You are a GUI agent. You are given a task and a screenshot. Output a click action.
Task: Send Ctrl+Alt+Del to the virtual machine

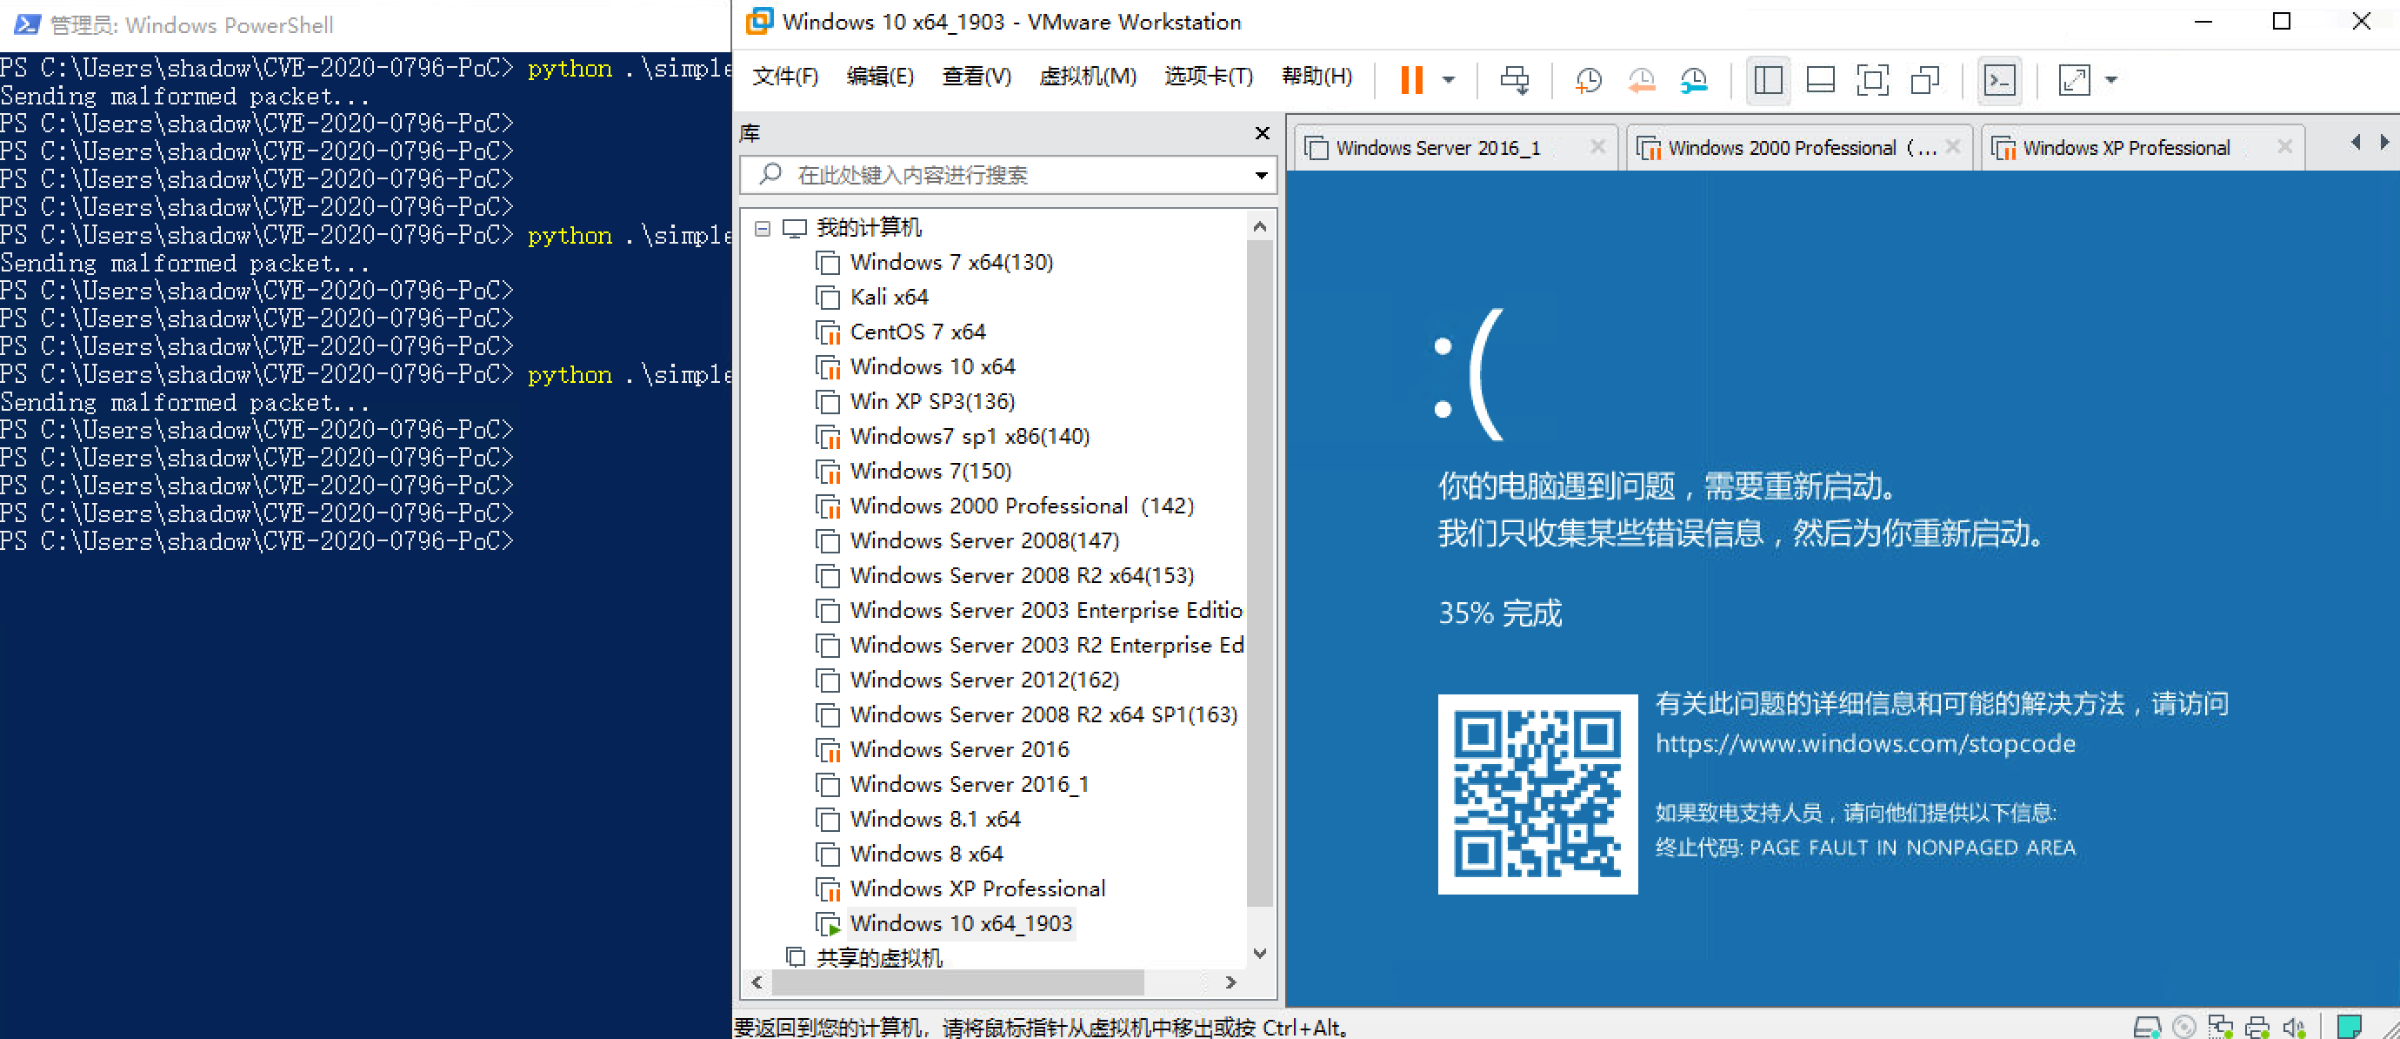tap(1515, 80)
